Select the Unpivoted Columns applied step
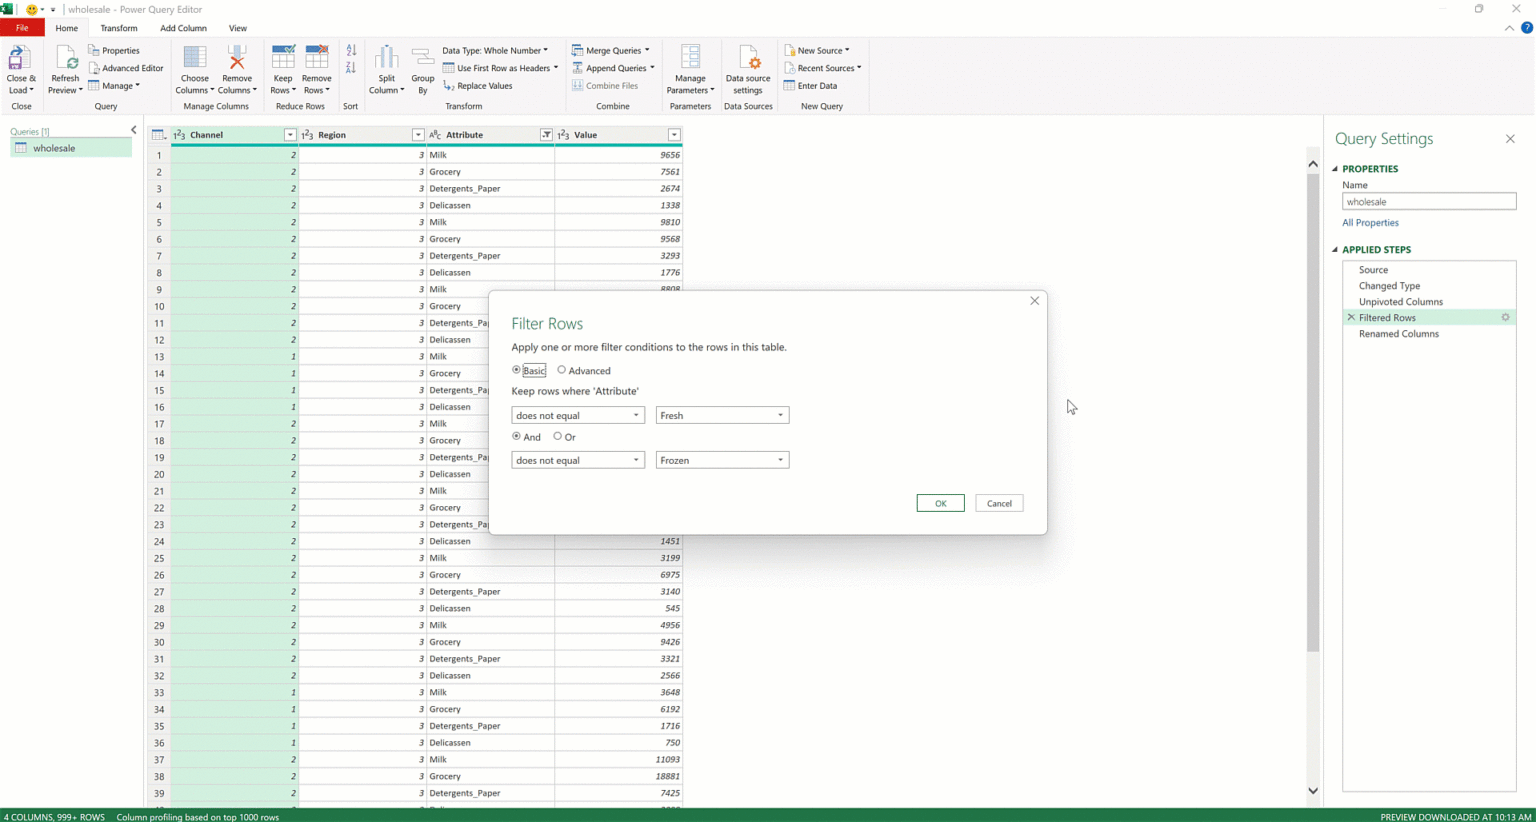 point(1400,302)
